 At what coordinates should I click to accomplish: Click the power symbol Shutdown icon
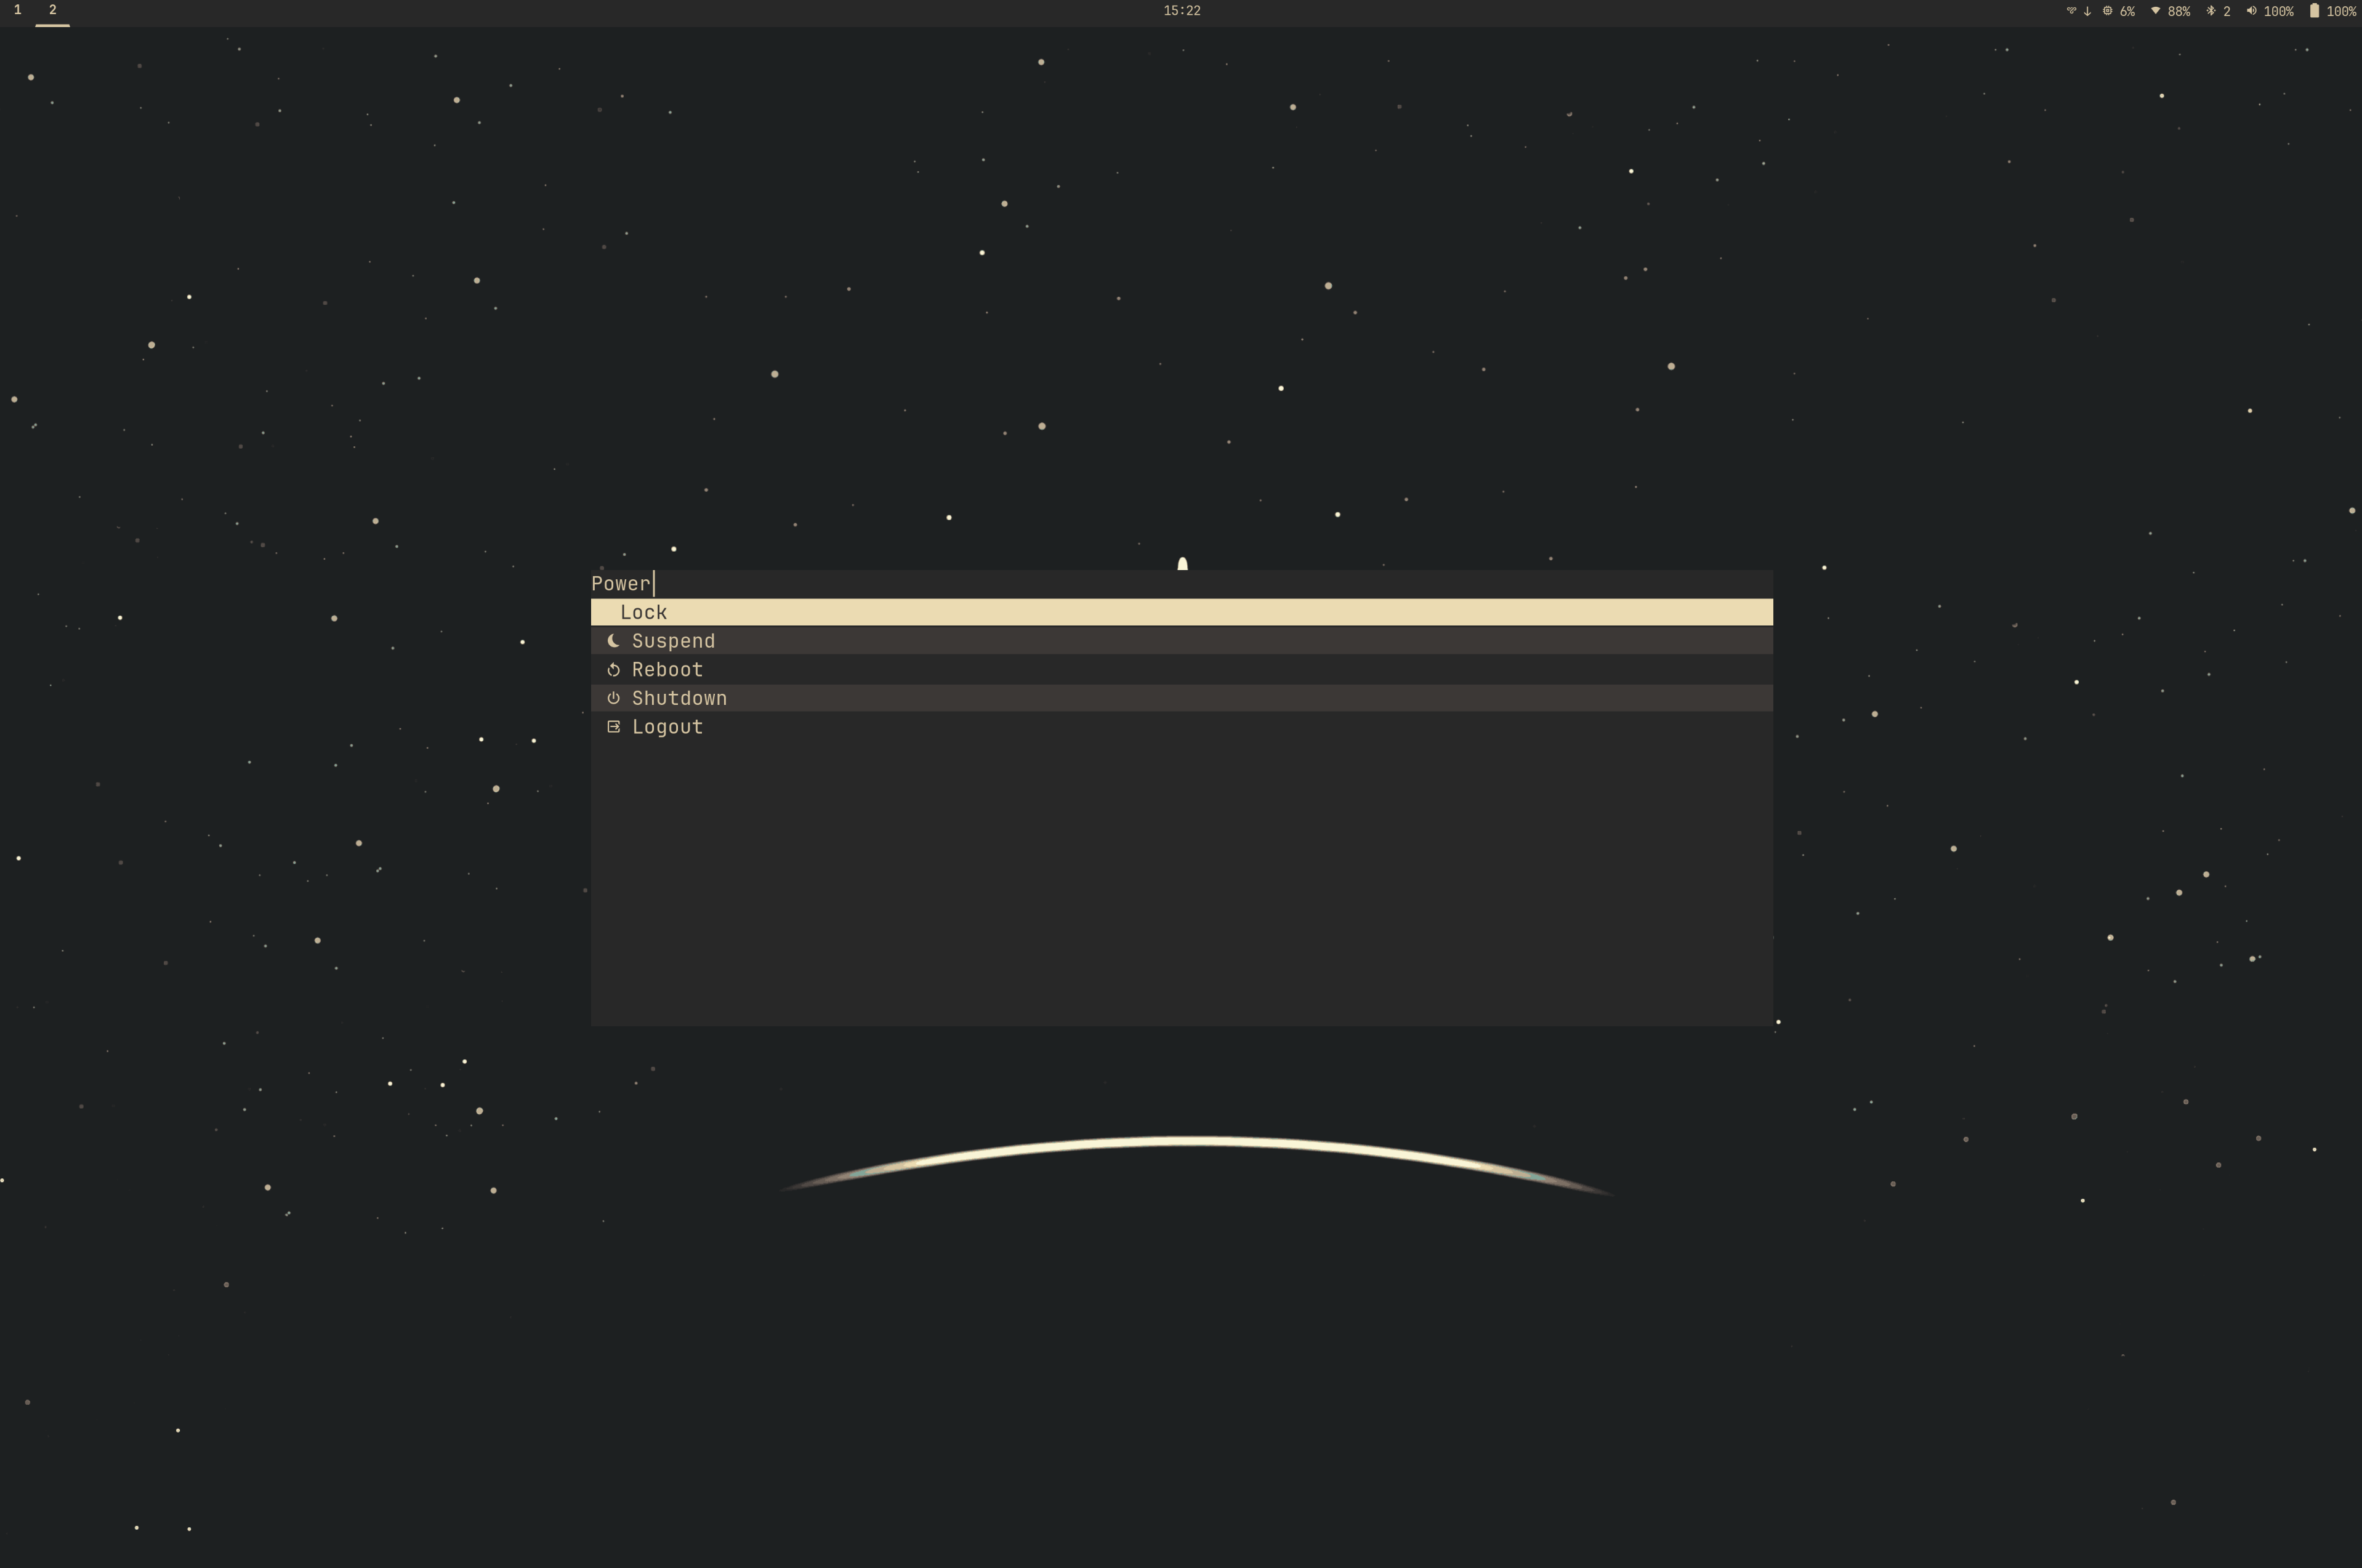coord(613,698)
